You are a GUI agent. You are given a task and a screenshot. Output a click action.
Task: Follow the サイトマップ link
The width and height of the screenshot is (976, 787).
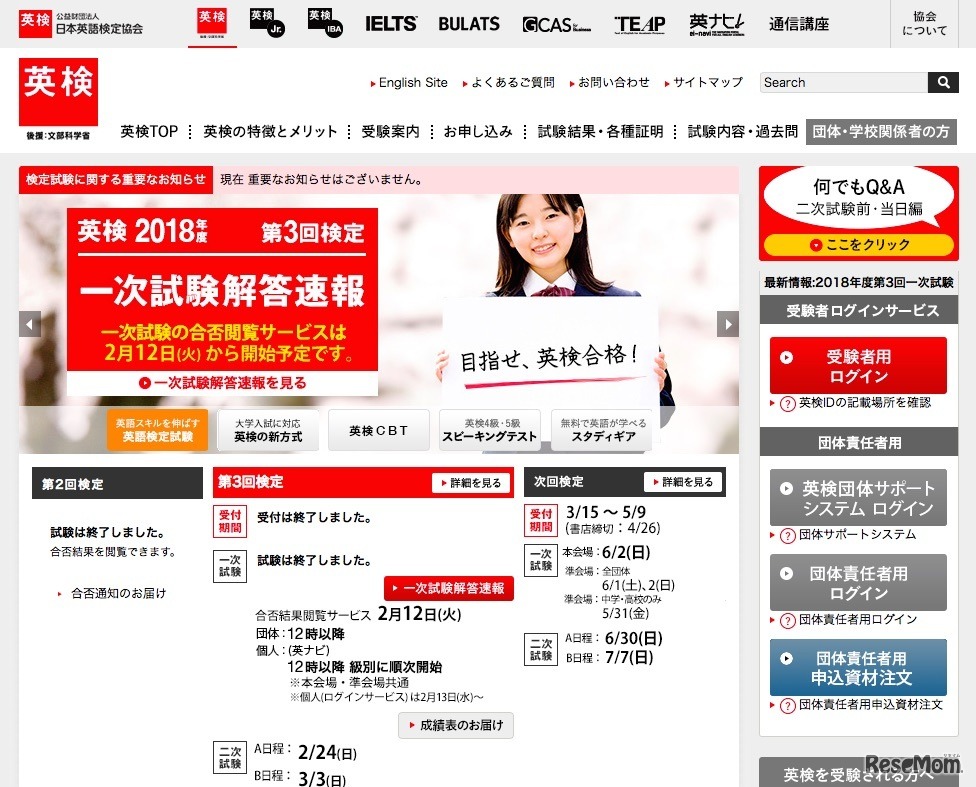click(x=708, y=82)
